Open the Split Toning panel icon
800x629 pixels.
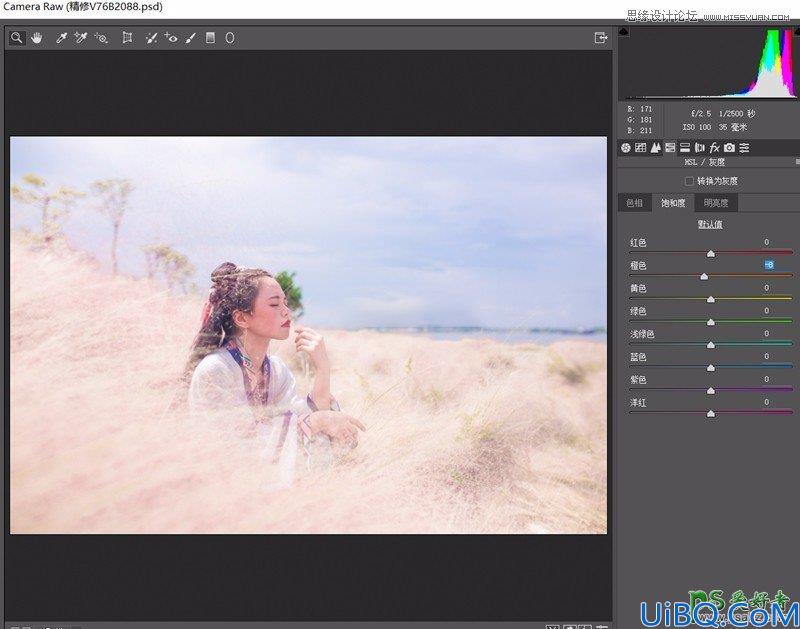(685, 148)
